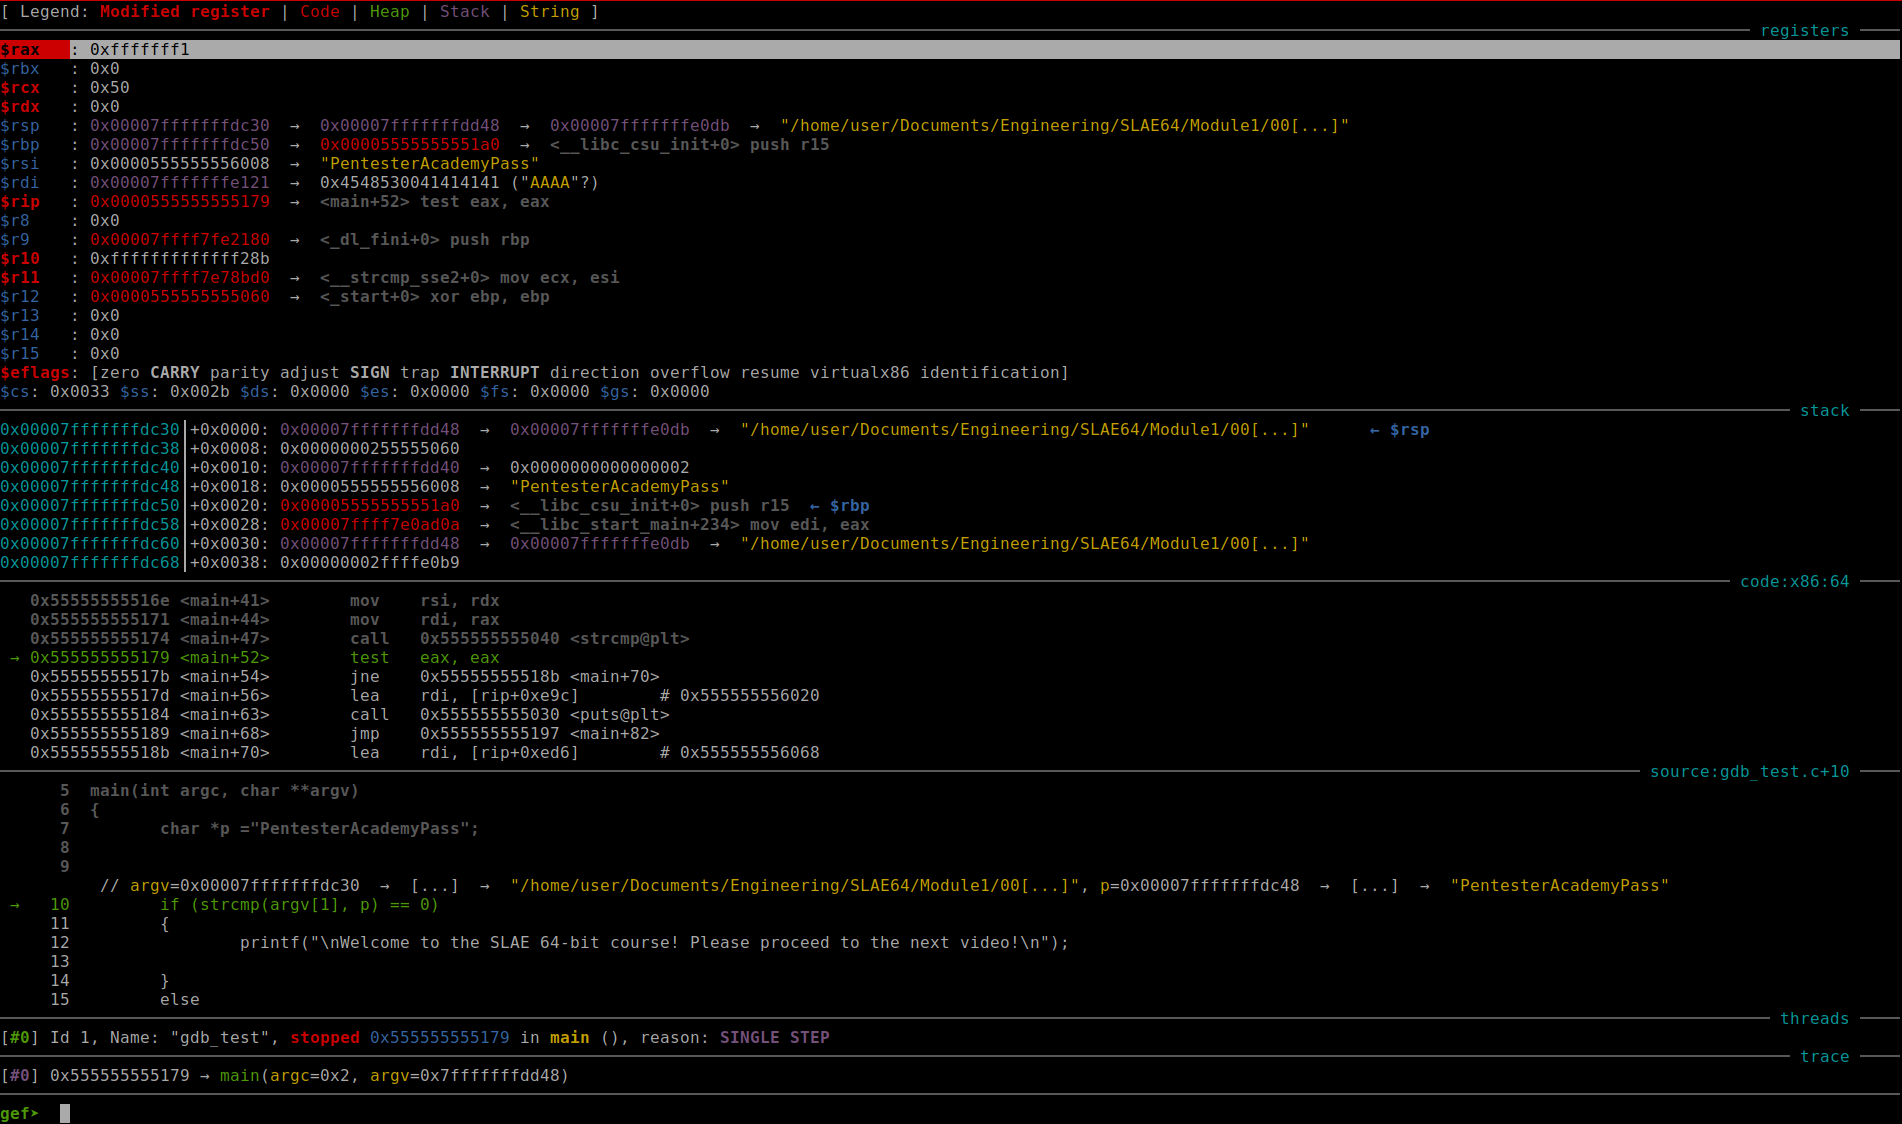Click the arrow marker beside source line 10
Image resolution: width=1902 pixels, height=1124 pixels.
tap(15, 905)
